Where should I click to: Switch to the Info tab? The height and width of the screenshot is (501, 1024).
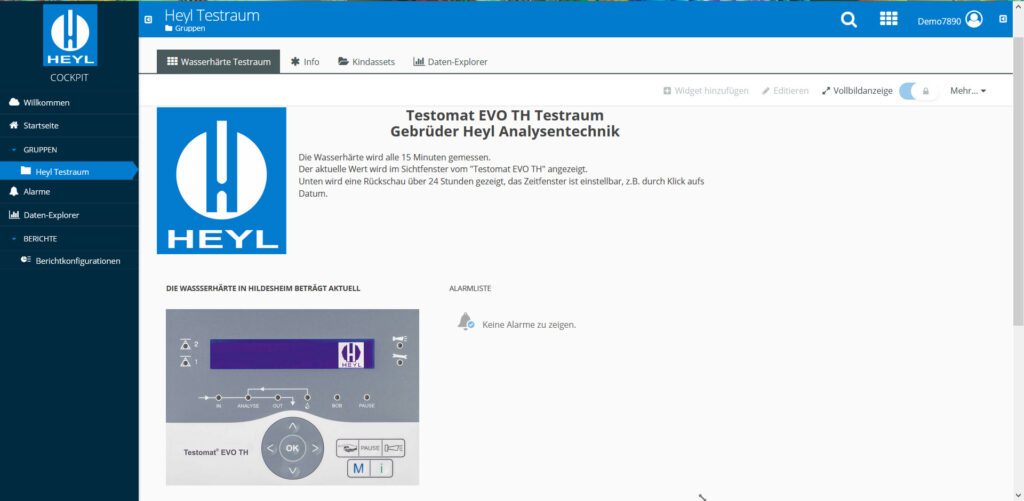click(305, 62)
